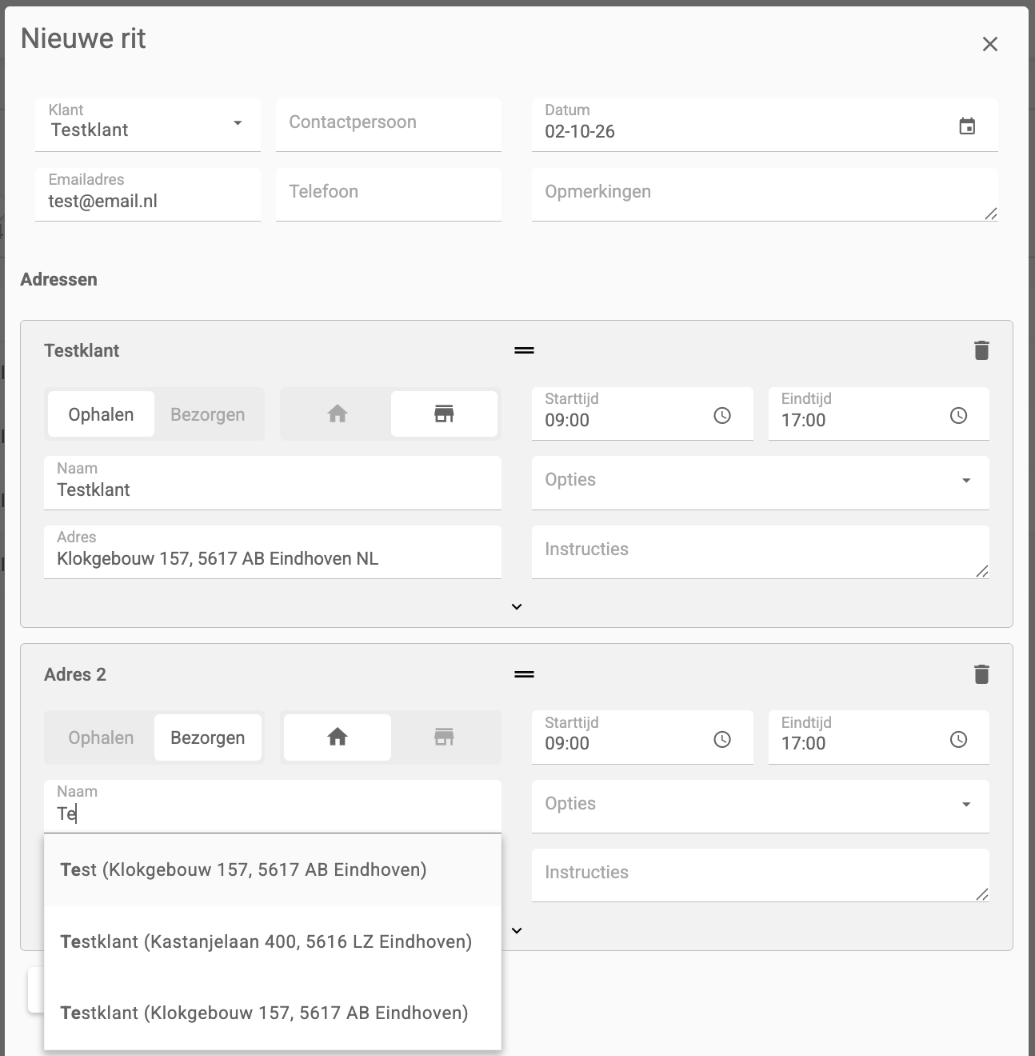Delete the Testklant address card

981,350
